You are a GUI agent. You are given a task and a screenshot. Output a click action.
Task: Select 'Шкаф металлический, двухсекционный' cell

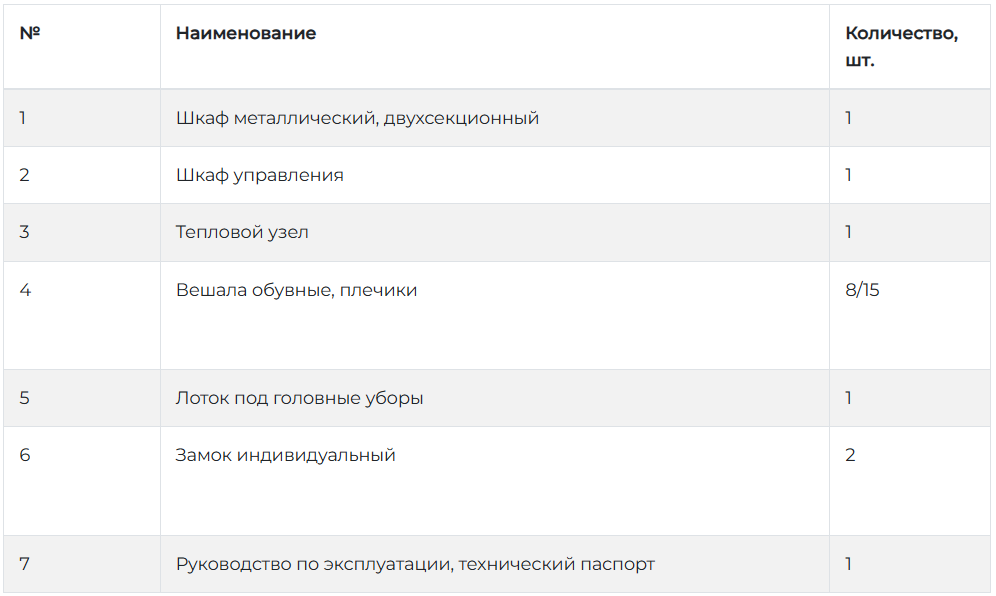click(494, 118)
